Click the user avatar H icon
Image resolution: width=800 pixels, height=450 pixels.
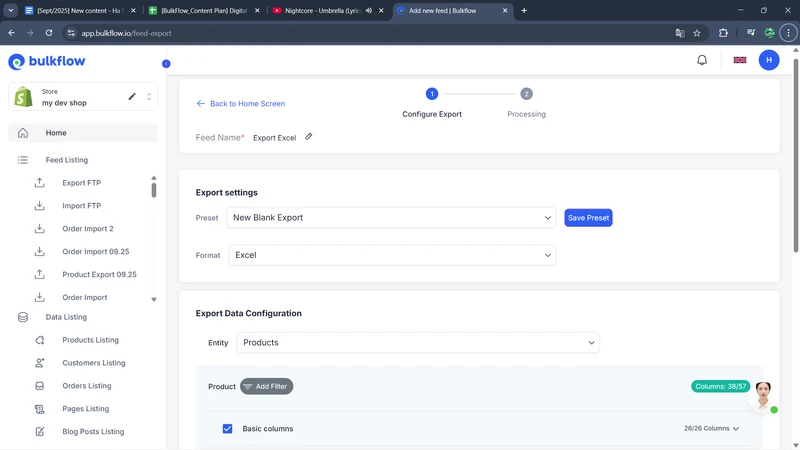tap(768, 60)
